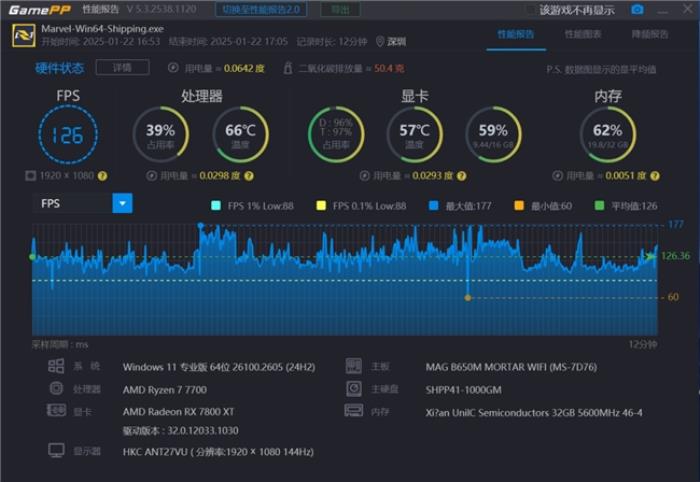Click the GPU D:96% T:97% usage gauge
This screenshot has height=482, width=700.
coord(336,135)
